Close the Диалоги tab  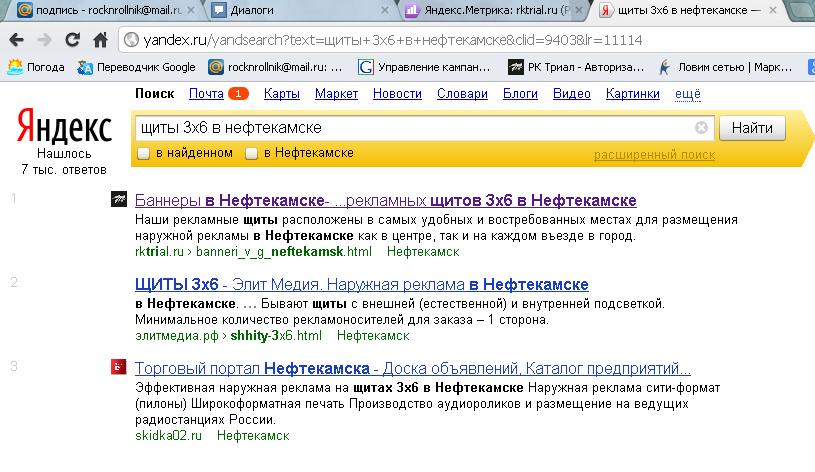click(385, 10)
